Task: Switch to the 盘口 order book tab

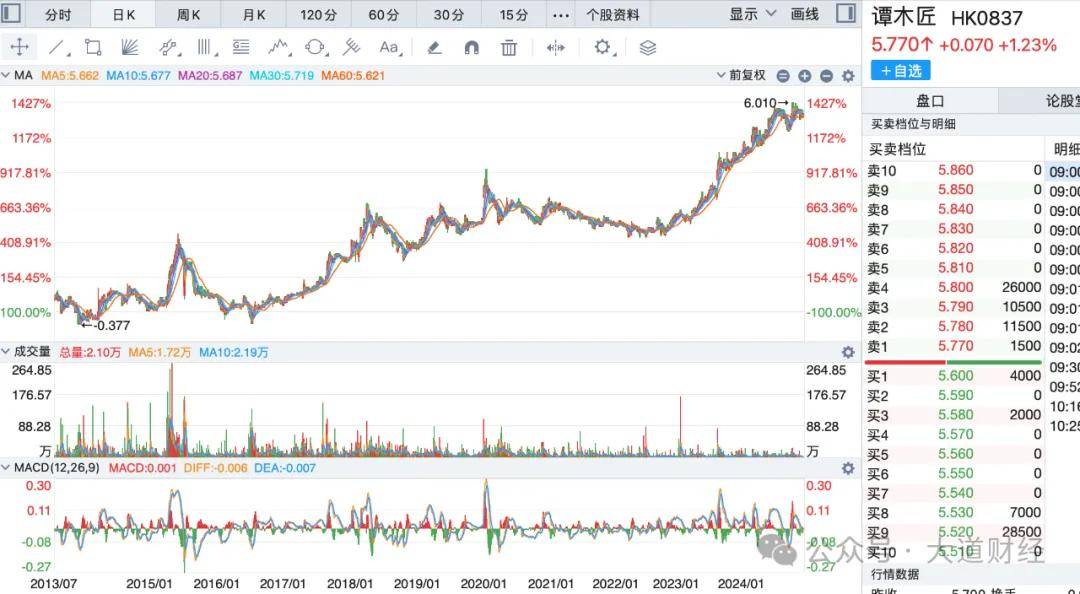Action: click(930, 101)
